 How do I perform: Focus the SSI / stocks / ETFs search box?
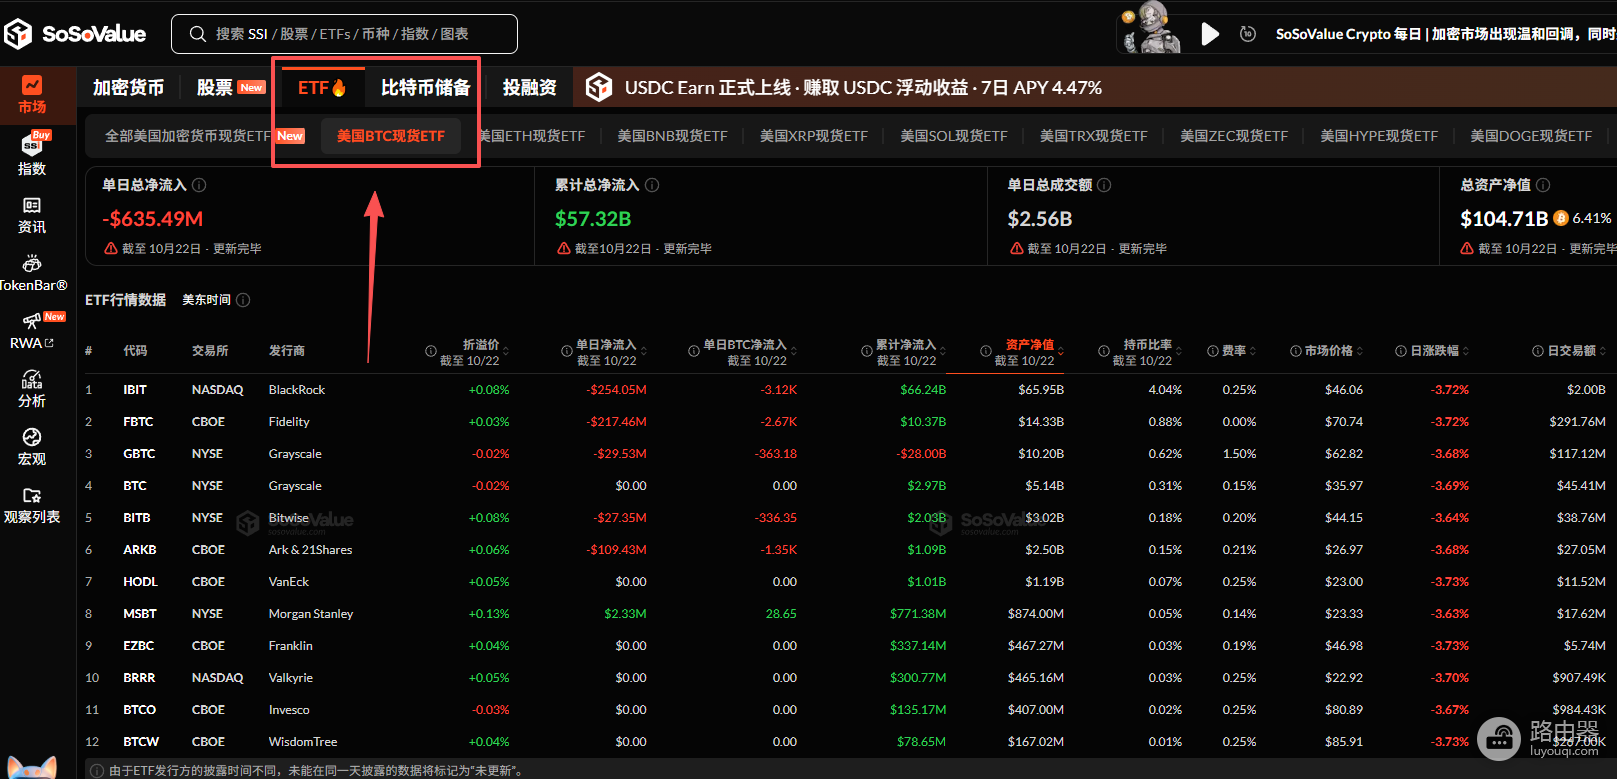(x=345, y=34)
